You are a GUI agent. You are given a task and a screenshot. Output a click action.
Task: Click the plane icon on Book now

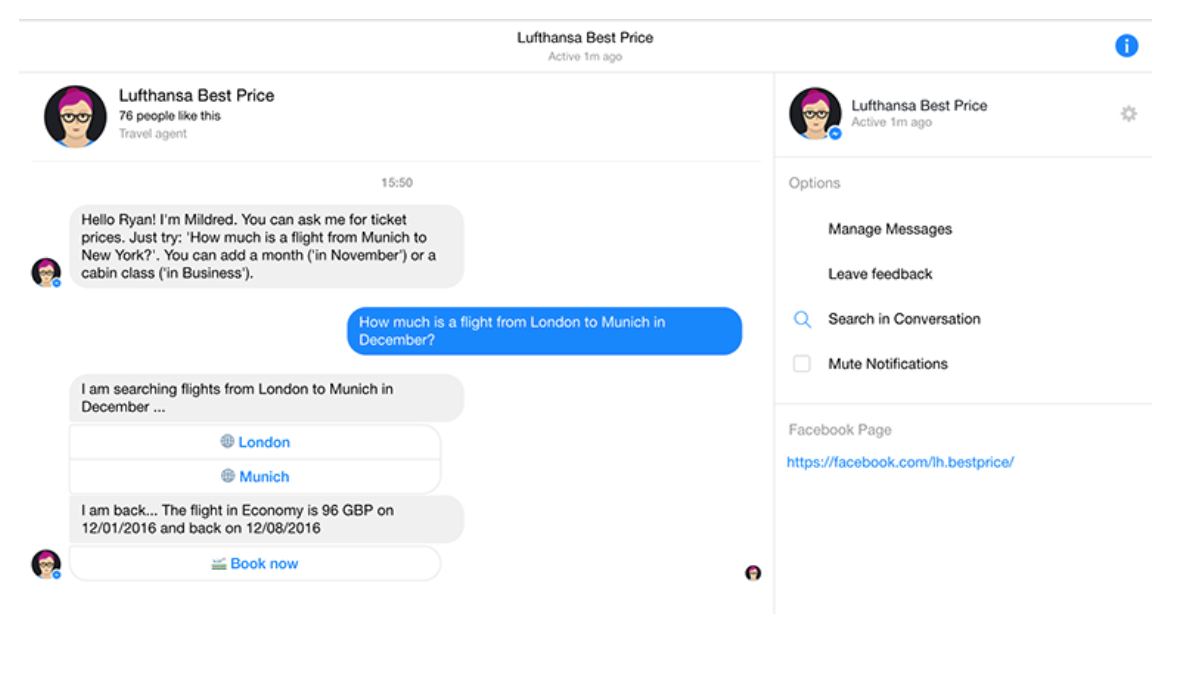[x=219, y=564]
